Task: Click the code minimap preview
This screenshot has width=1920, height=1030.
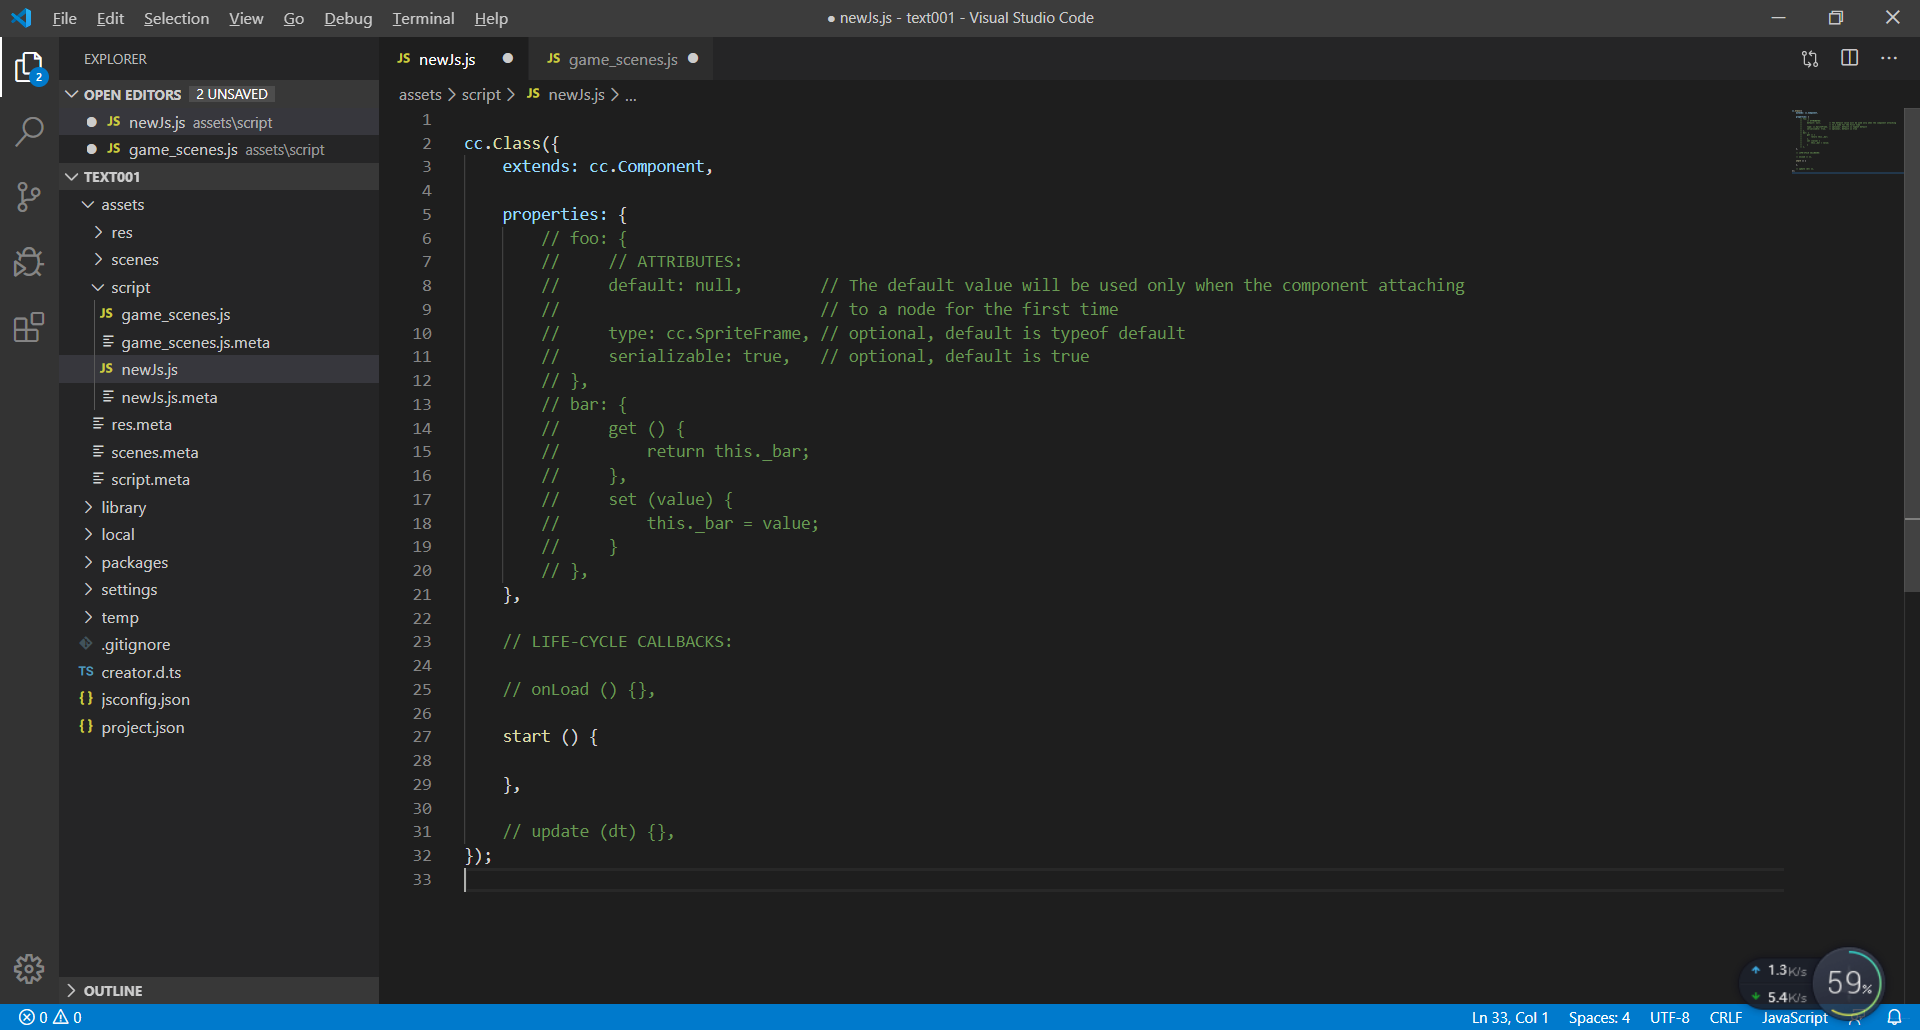Action: pyautogui.click(x=1846, y=140)
